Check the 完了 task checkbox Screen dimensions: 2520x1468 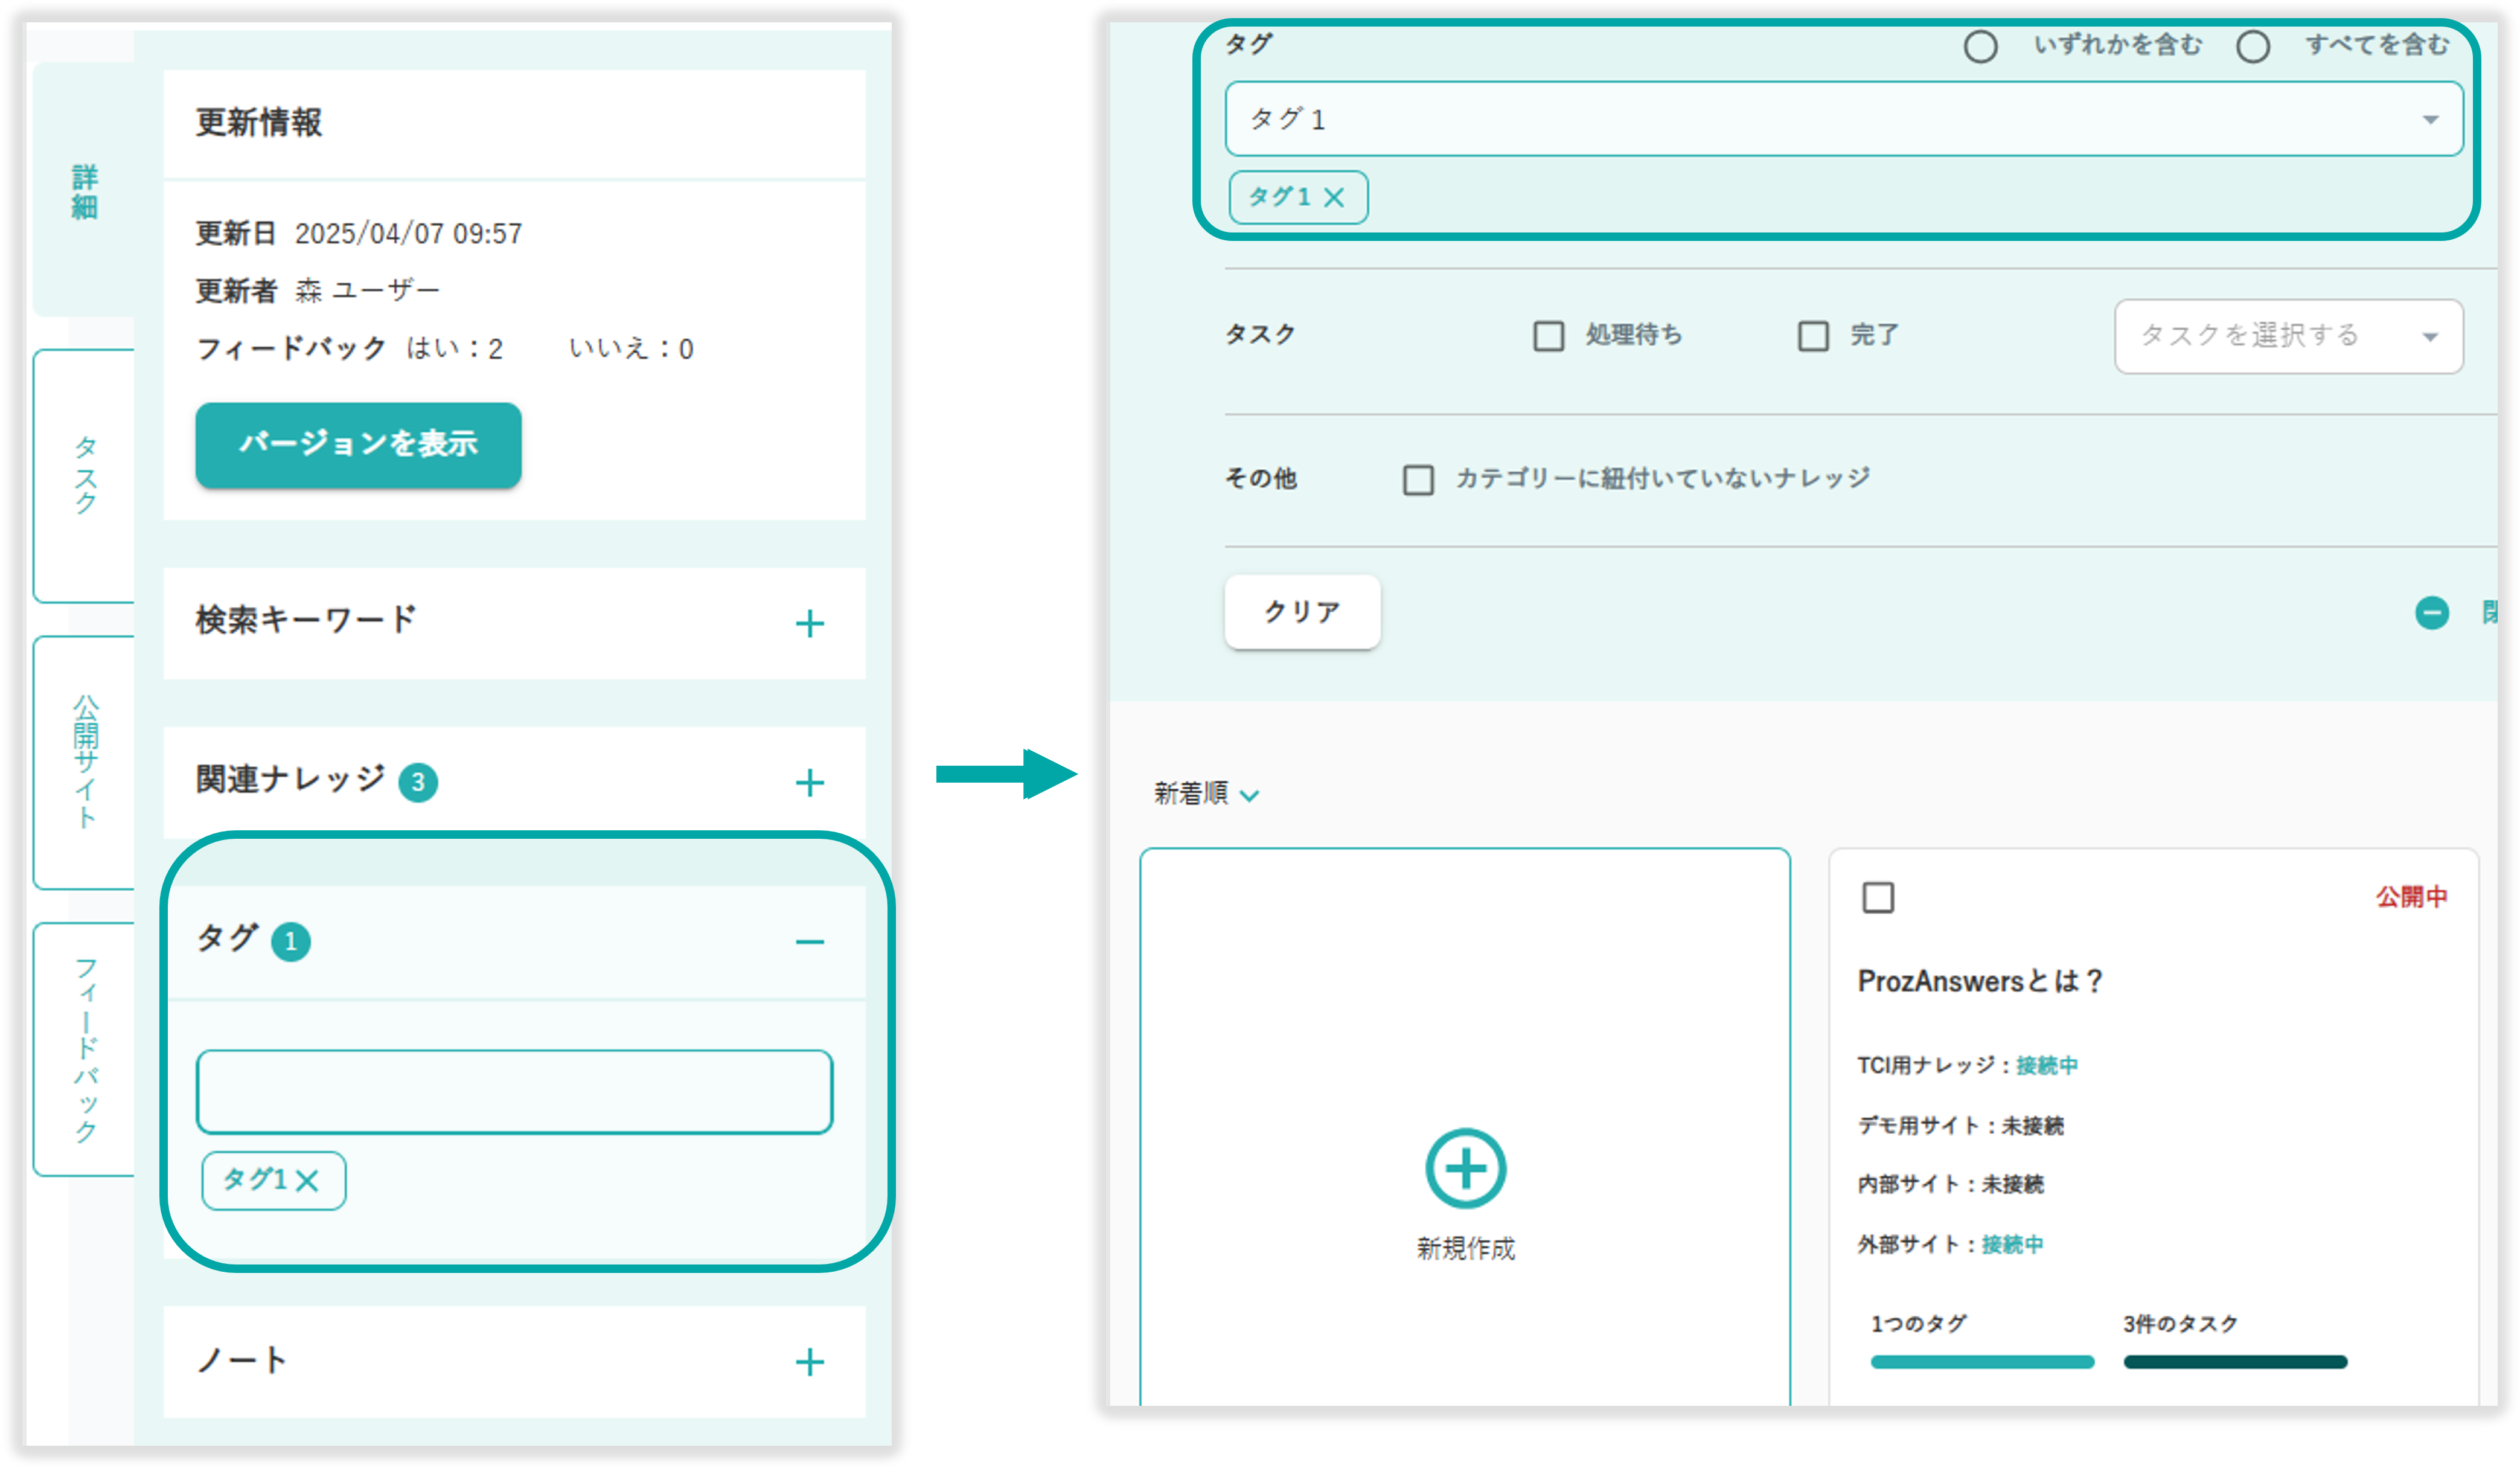click(1813, 336)
